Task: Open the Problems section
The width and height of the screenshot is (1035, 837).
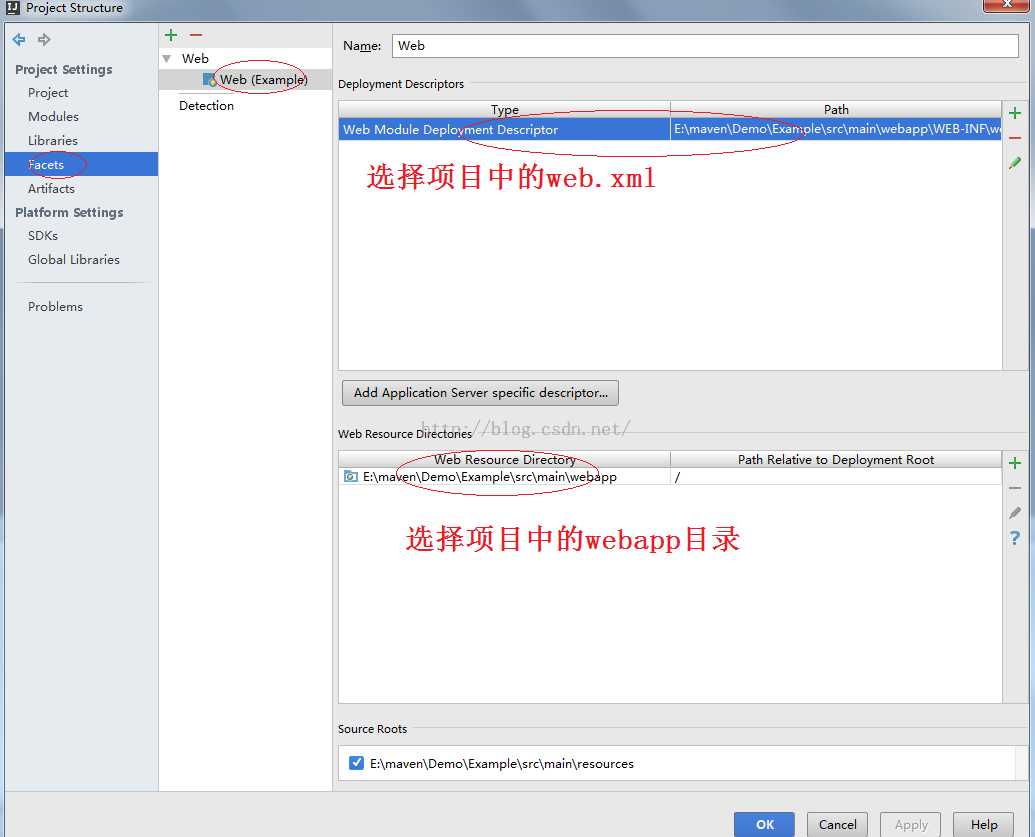Action: (55, 306)
